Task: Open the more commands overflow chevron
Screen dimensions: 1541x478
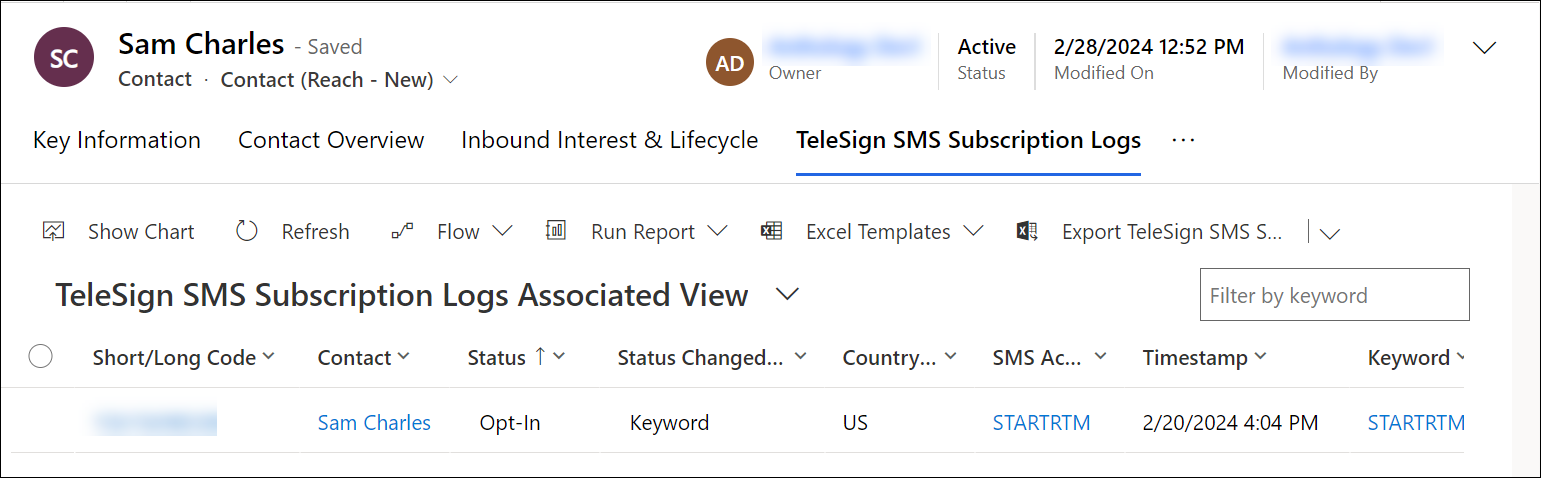Action: 1329,233
